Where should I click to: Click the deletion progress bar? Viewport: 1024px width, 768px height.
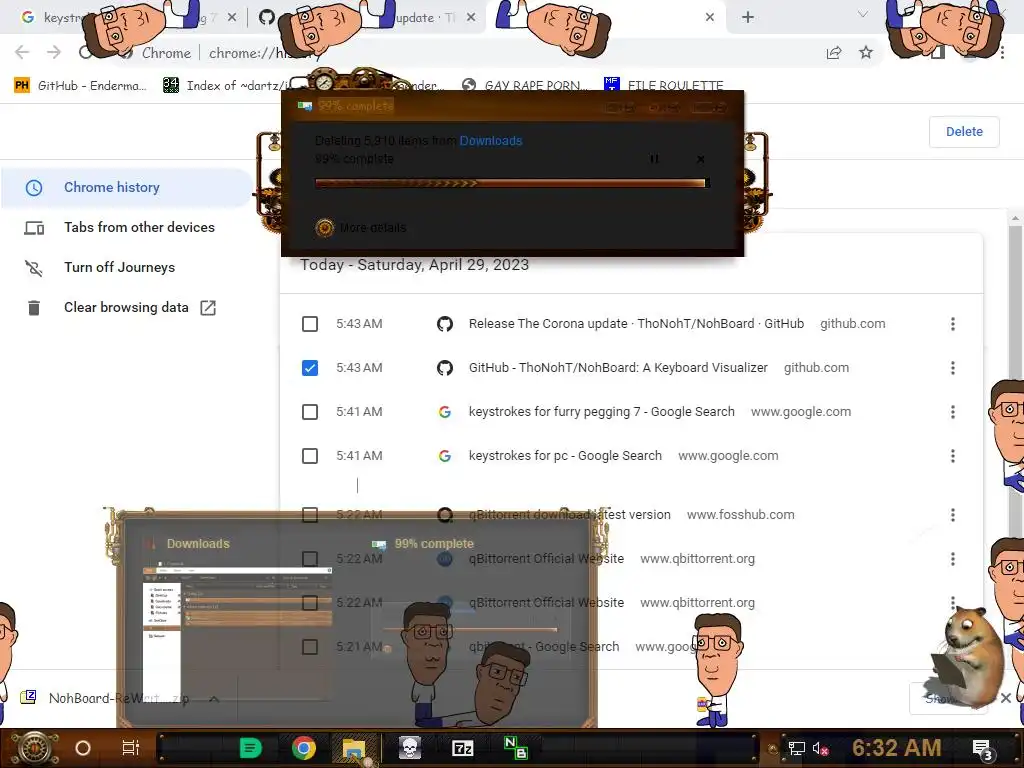(x=512, y=184)
